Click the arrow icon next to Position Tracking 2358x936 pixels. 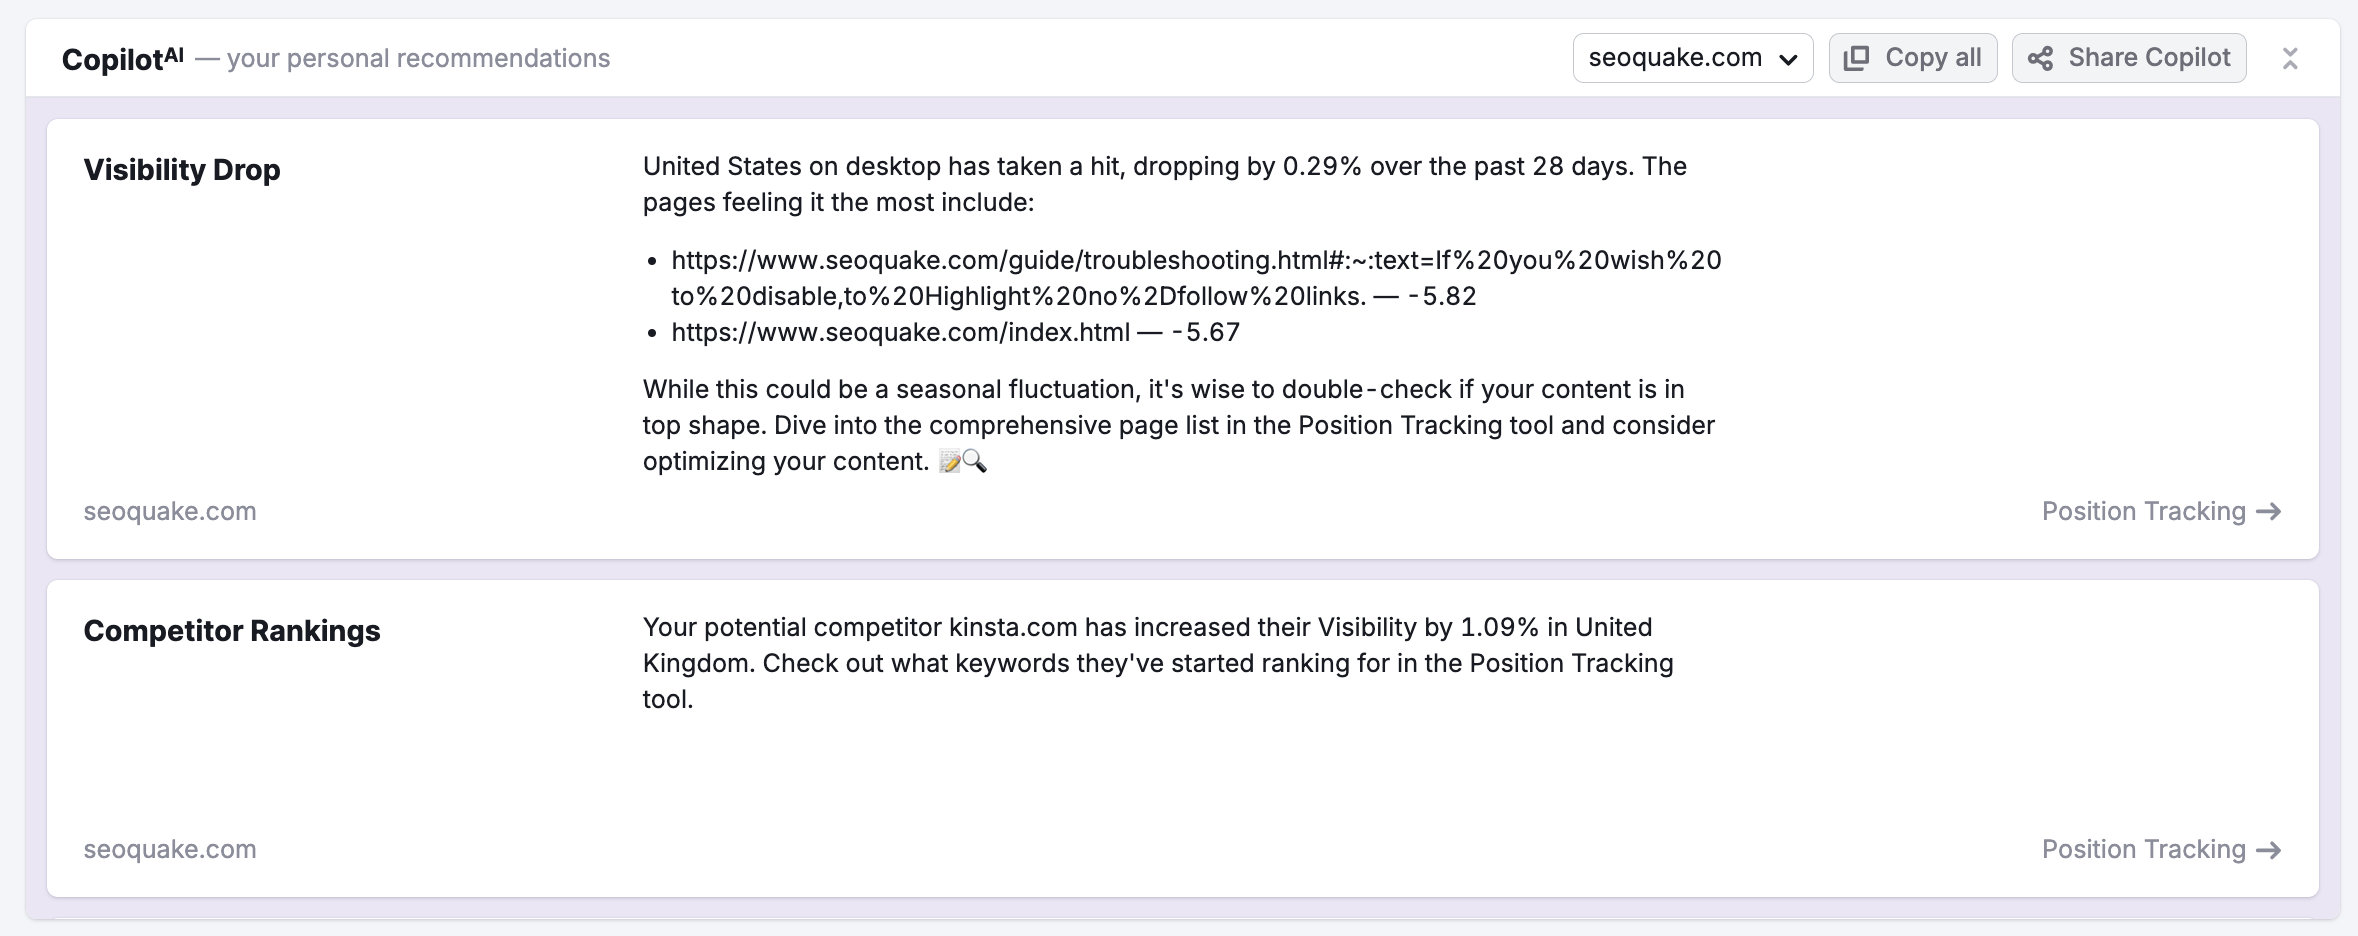pyautogui.click(x=2268, y=511)
